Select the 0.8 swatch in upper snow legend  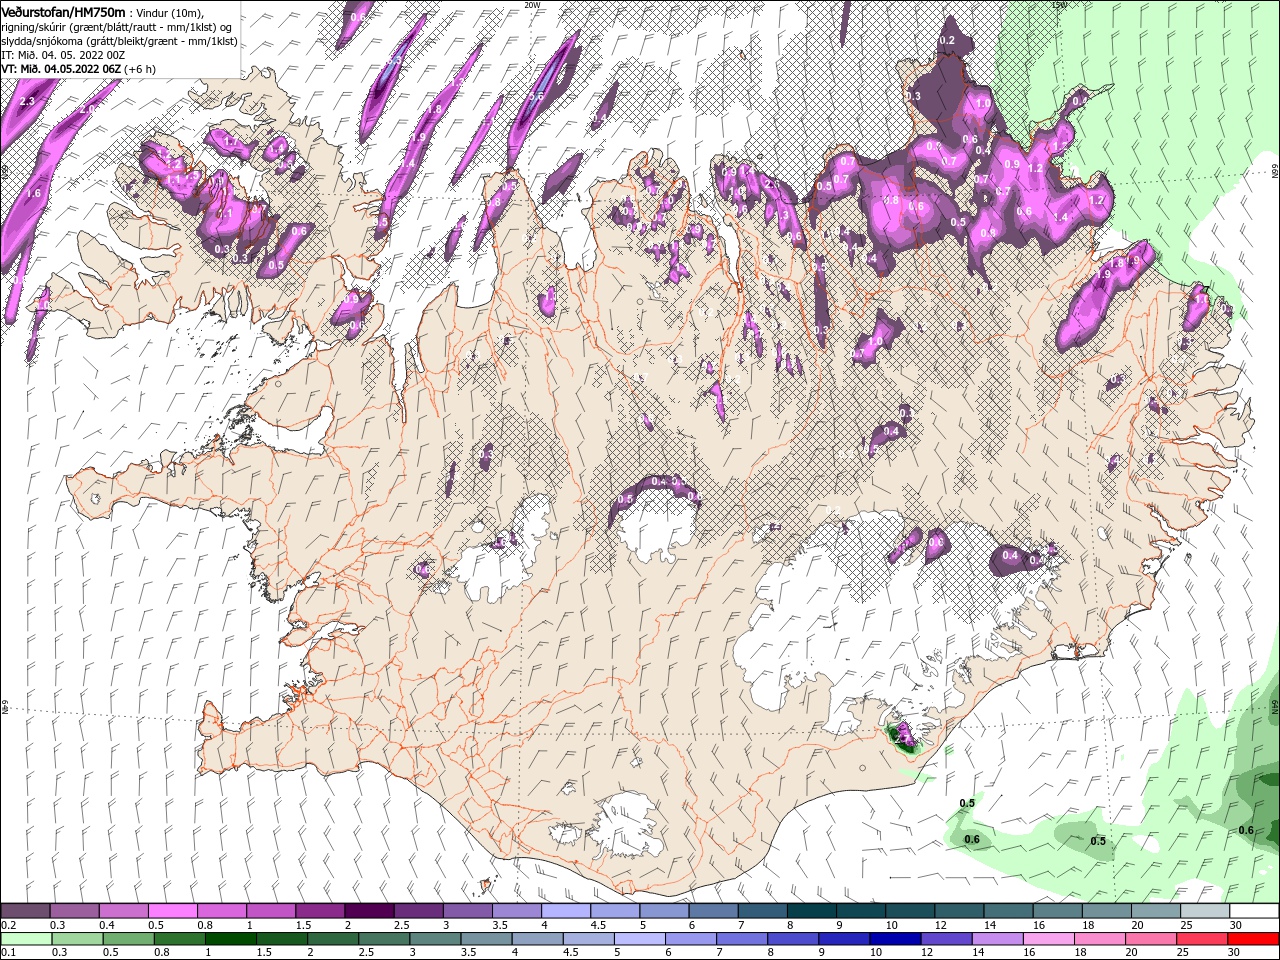coord(222,911)
